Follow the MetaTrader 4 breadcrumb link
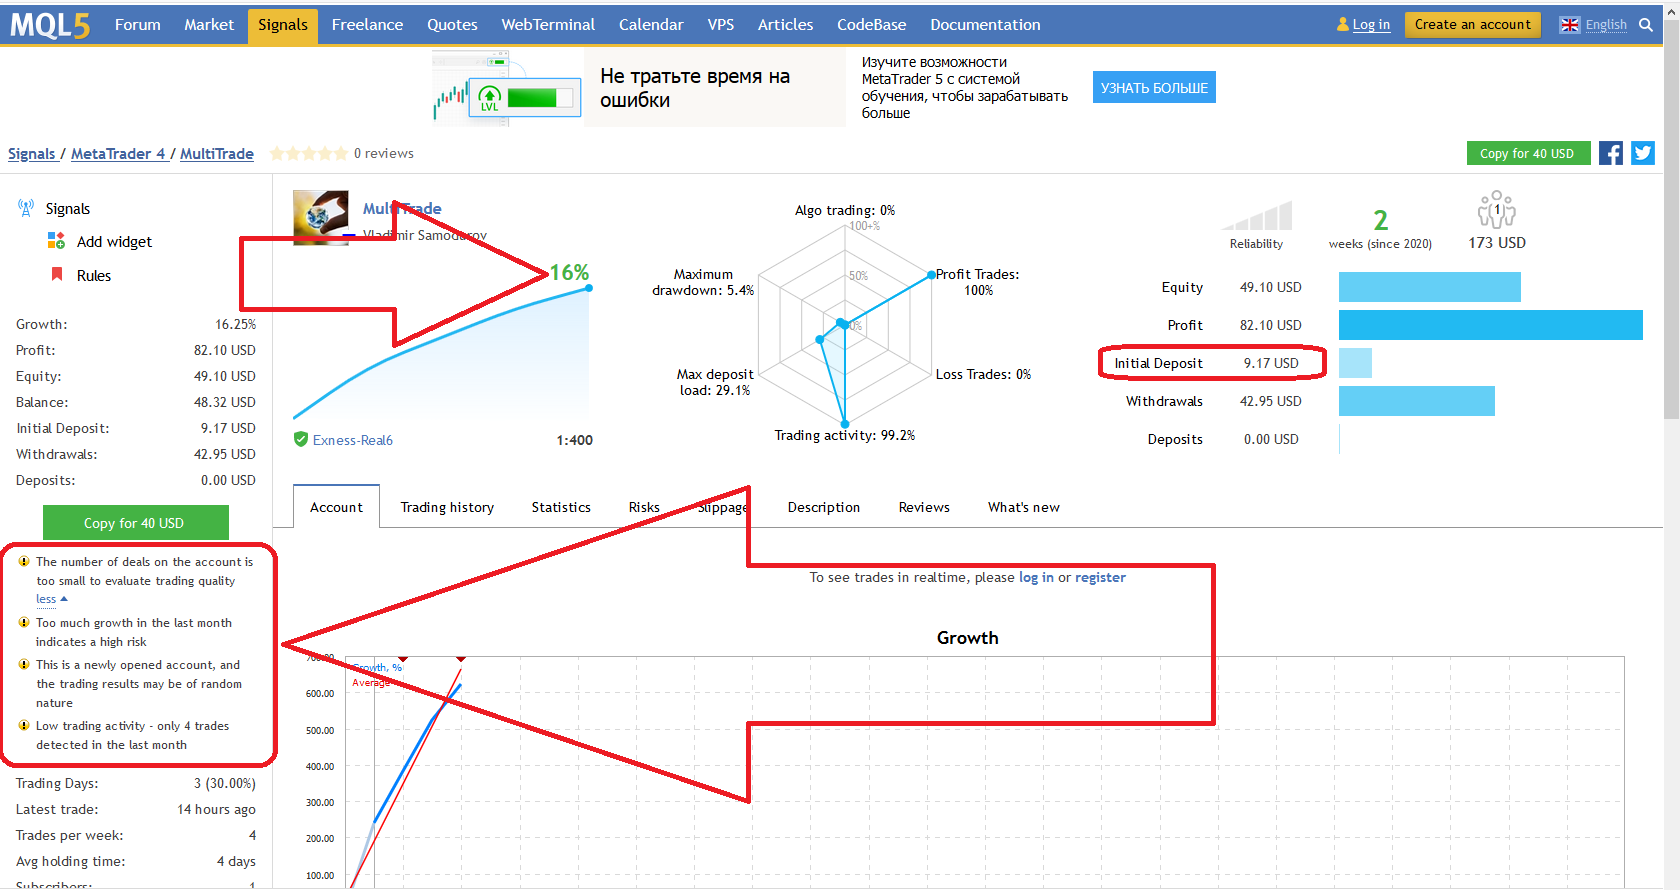The image size is (1680, 890). click(x=118, y=153)
